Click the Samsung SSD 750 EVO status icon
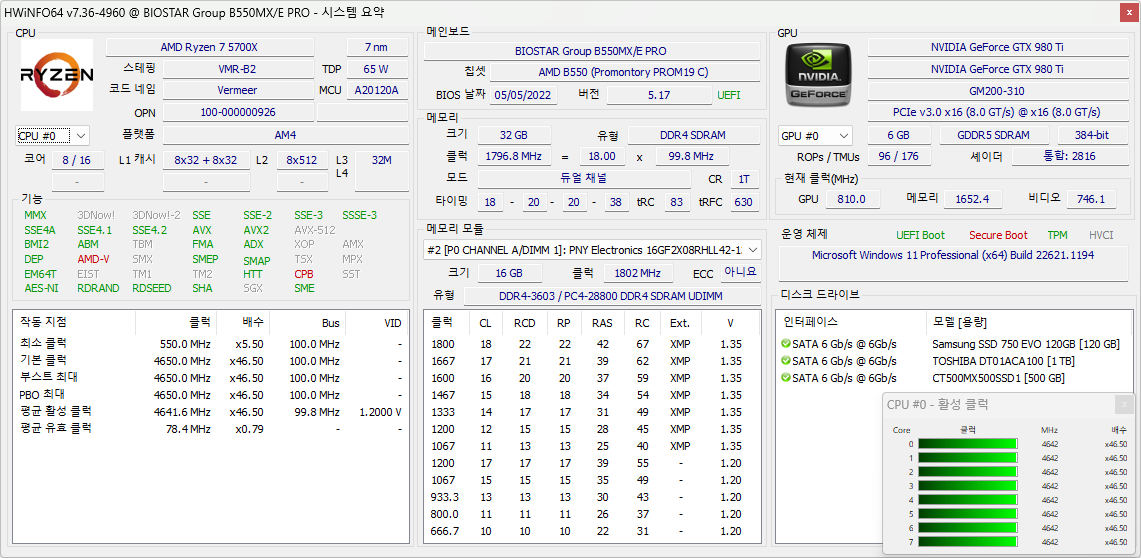This screenshot has width=1141, height=558. [x=785, y=344]
